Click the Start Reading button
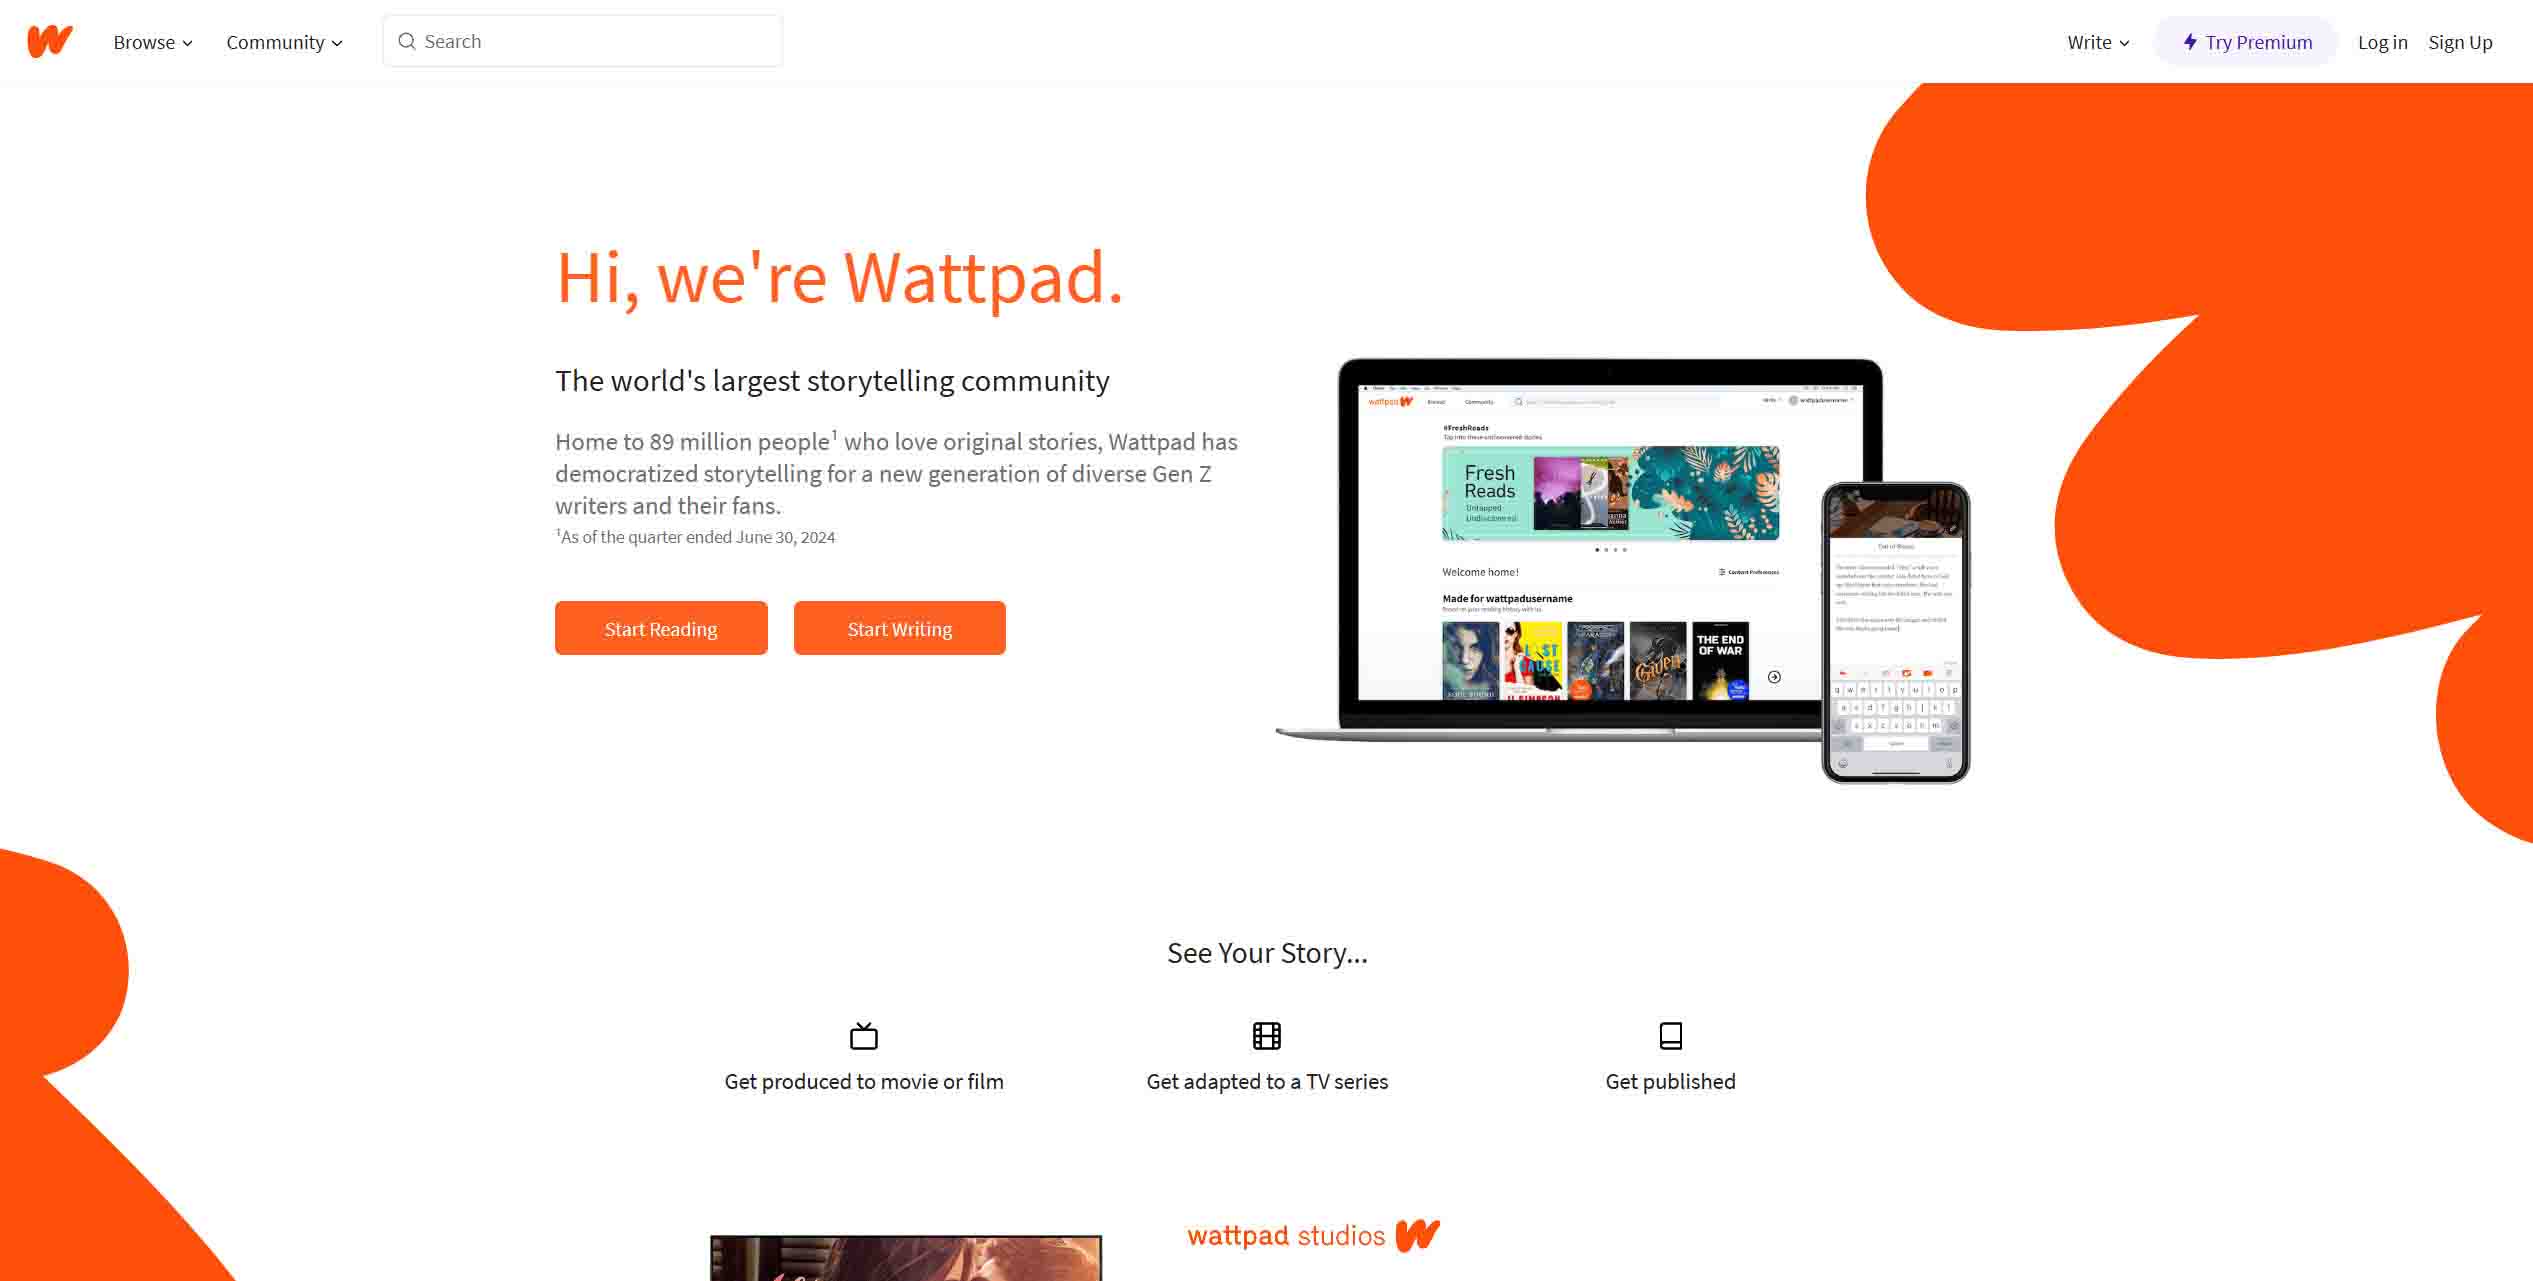The width and height of the screenshot is (2533, 1281). 661,628
